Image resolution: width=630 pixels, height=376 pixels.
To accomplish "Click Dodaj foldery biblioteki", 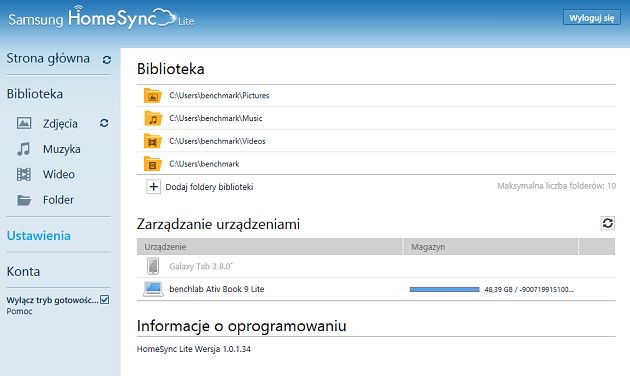I will coord(209,187).
